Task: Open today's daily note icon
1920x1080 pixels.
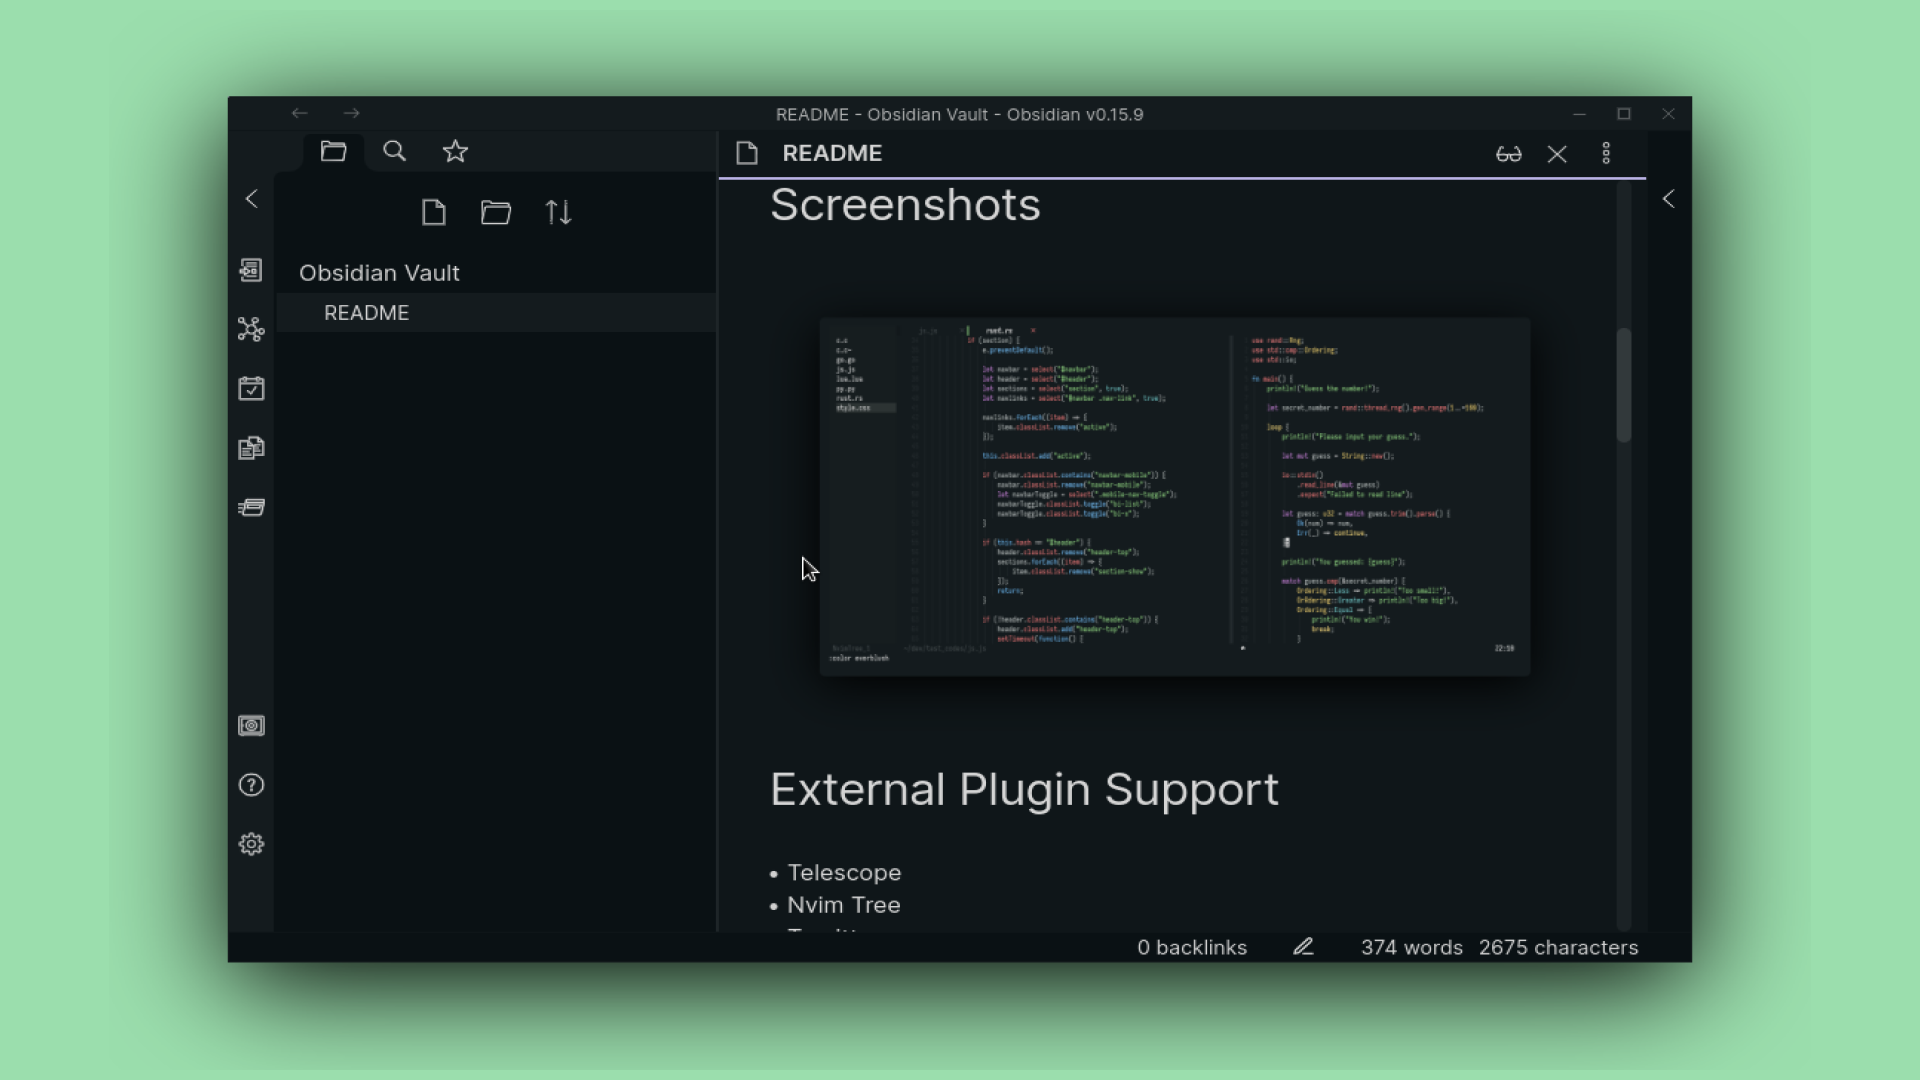Action: (251, 388)
